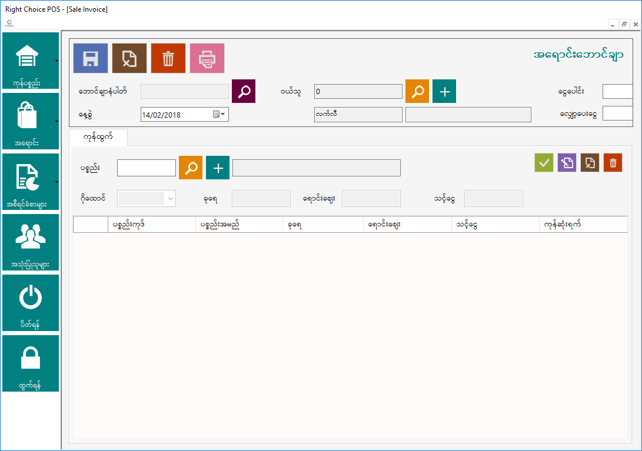Search invoice number with purple magnifier icon
The height and width of the screenshot is (451, 642).
(244, 92)
